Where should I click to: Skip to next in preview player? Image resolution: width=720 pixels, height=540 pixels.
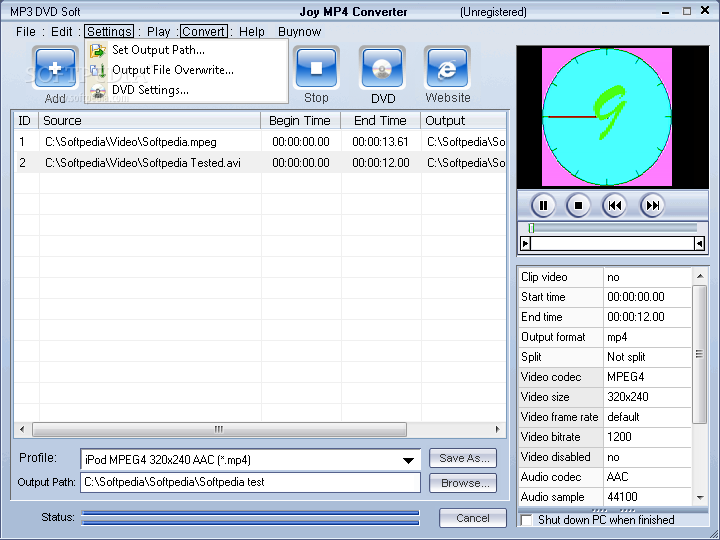652,205
